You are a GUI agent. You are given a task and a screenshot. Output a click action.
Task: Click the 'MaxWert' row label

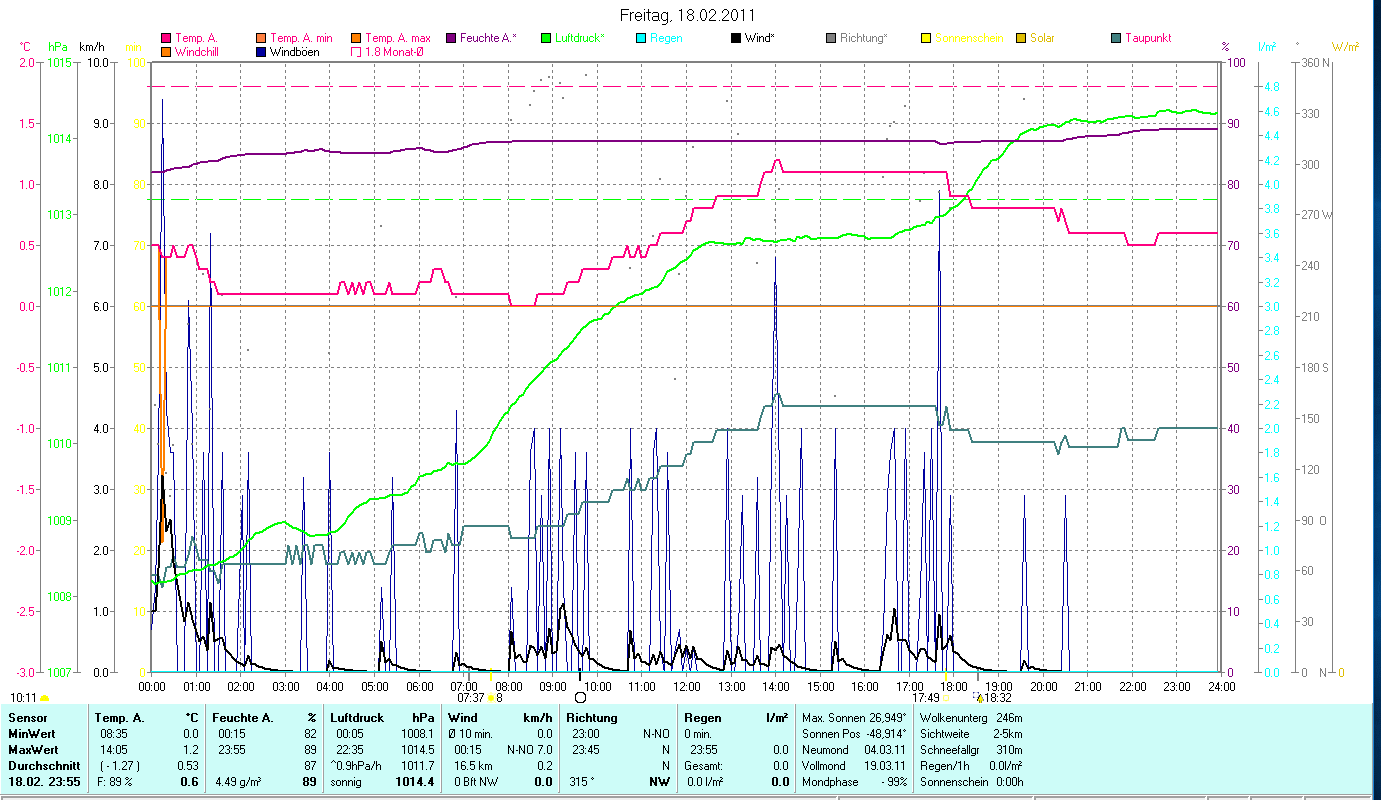[32, 749]
